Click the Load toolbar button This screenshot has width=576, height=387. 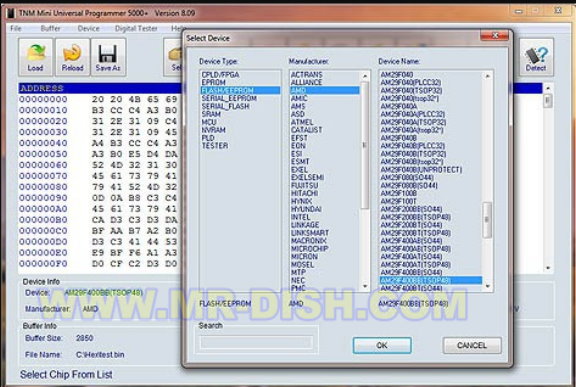(35, 57)
